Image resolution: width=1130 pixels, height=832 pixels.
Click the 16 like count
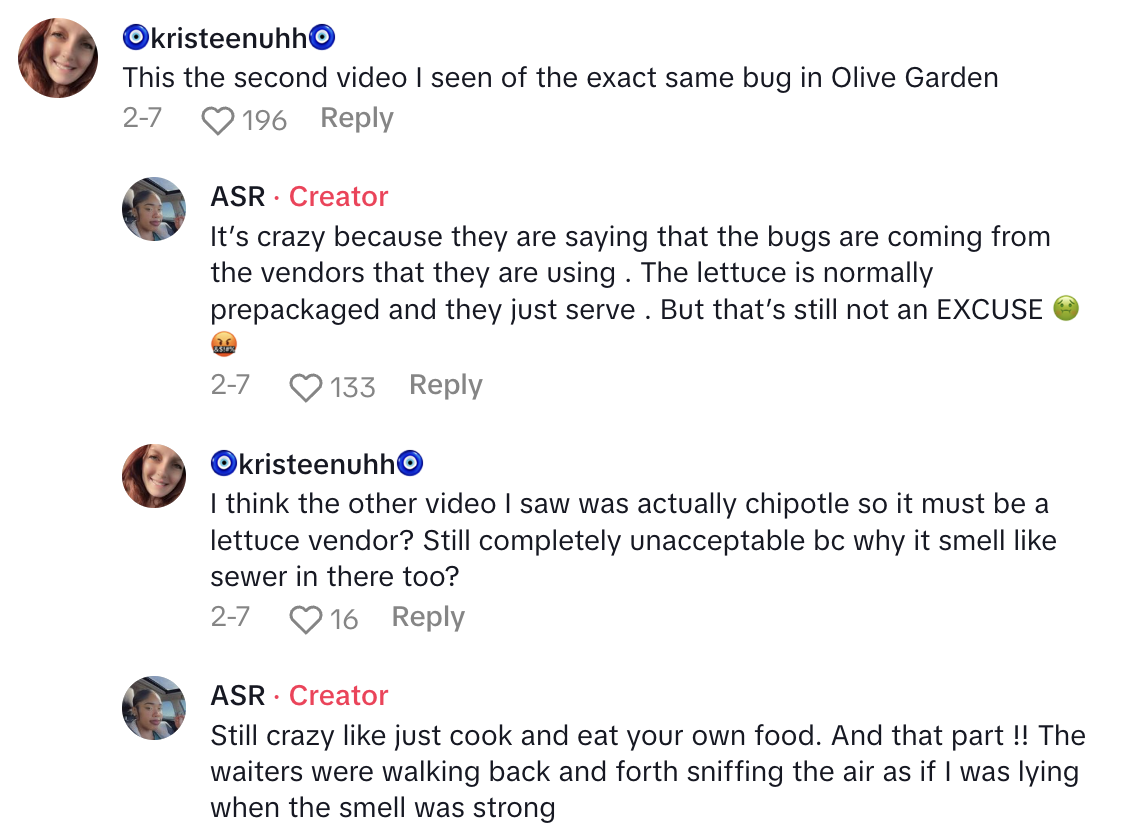pos(344,620)
